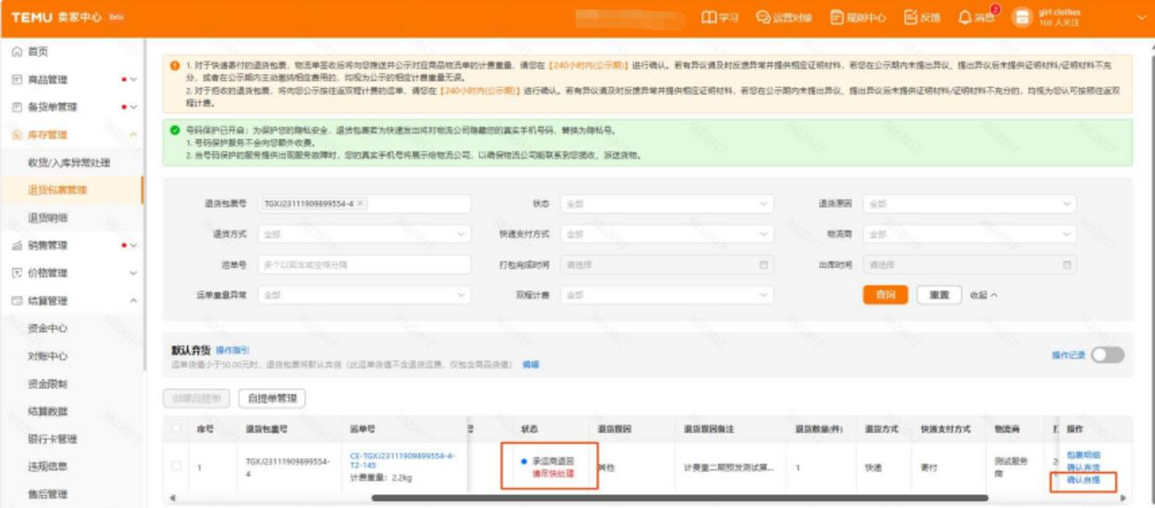
Task: Expand the 退货方式 dropdown
Action: coord(364,234)
